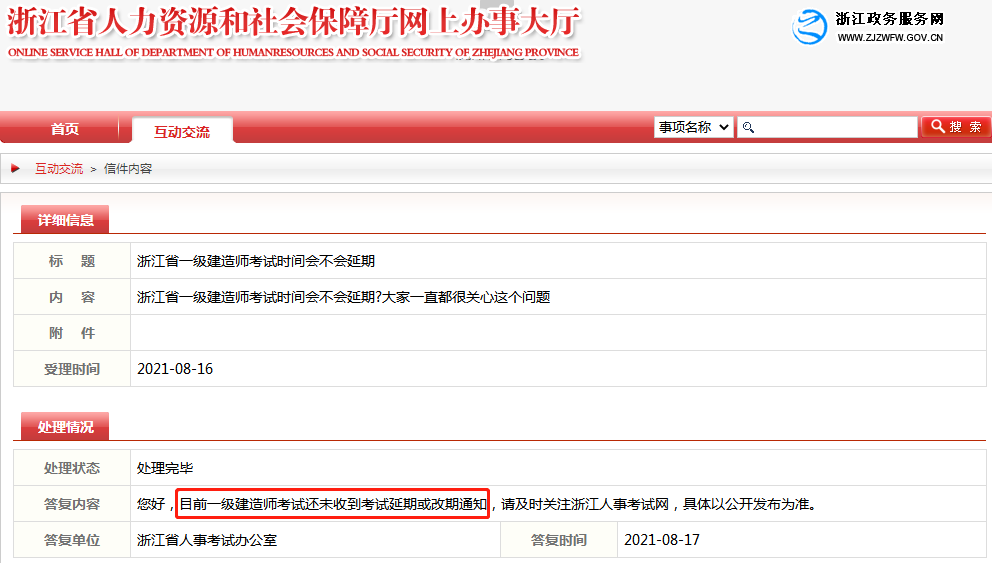This screenshot has width=992, height=563.
Task: Click the title text 浙江省一级建造师考试时间会不会延期
Action: [x=256, y=261]
